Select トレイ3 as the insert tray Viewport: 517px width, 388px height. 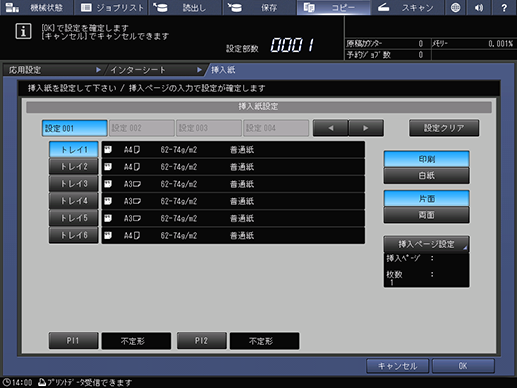74,184
